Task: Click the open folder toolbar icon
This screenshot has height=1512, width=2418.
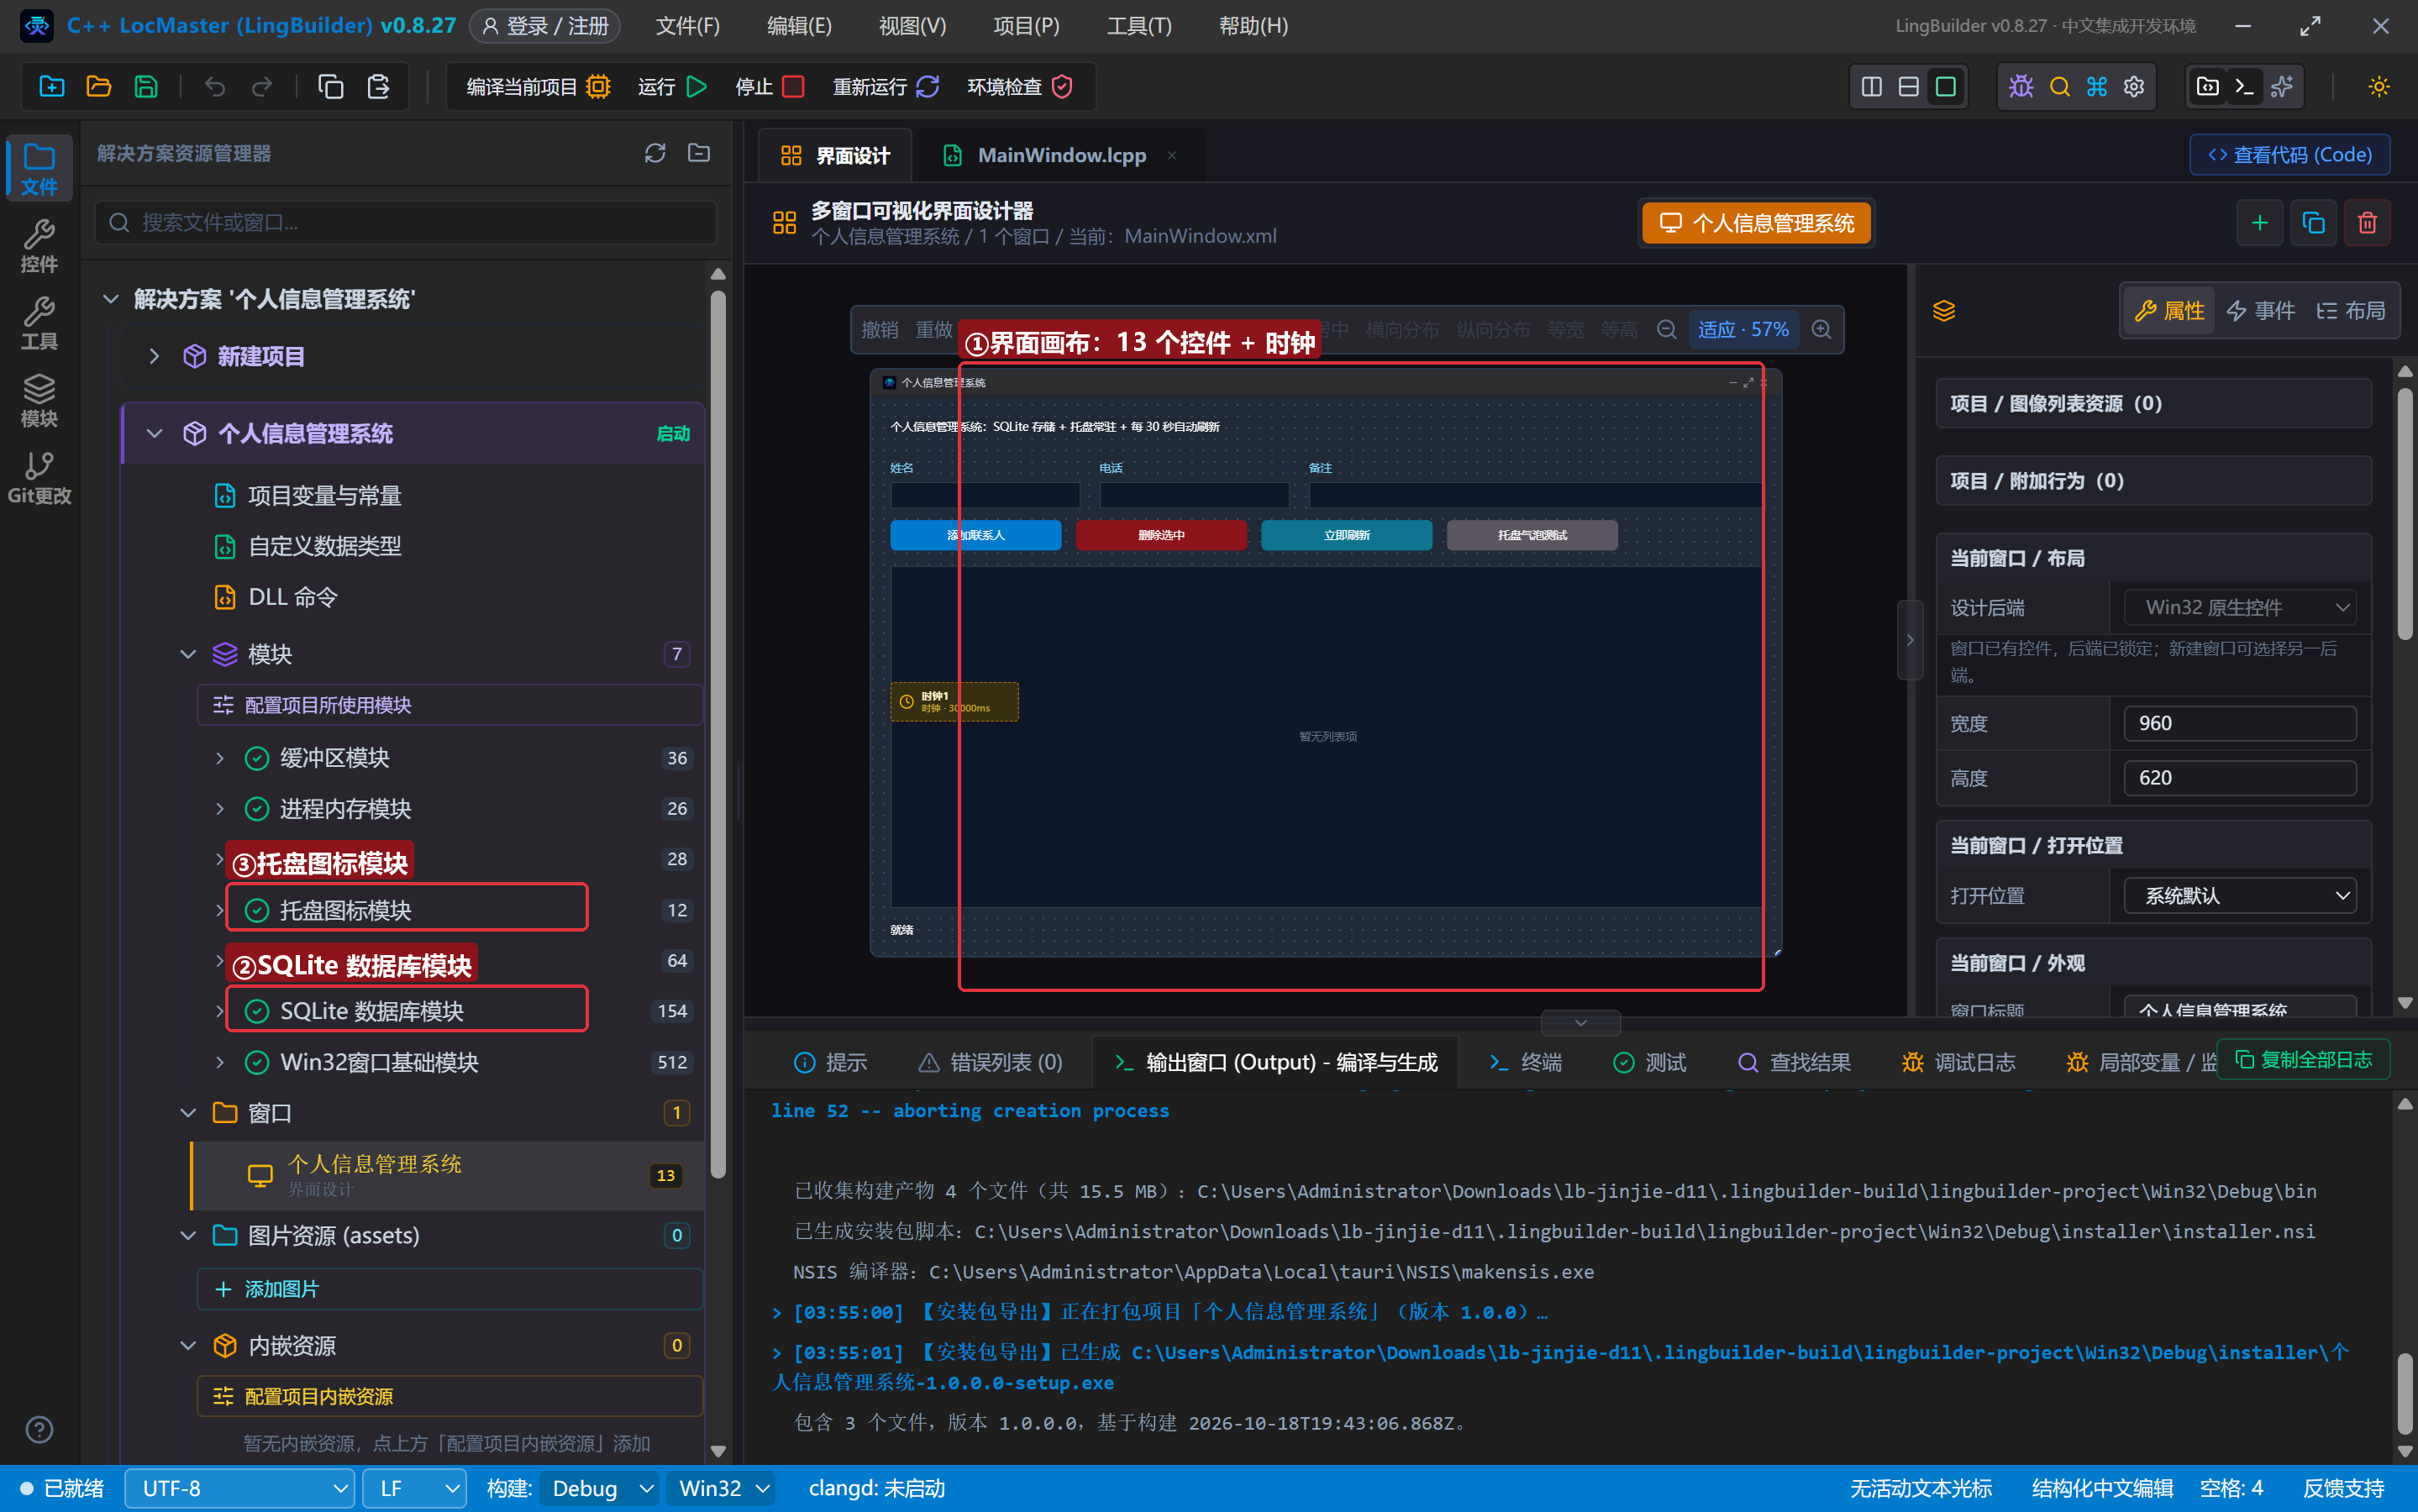Action: tap(99, 87)
